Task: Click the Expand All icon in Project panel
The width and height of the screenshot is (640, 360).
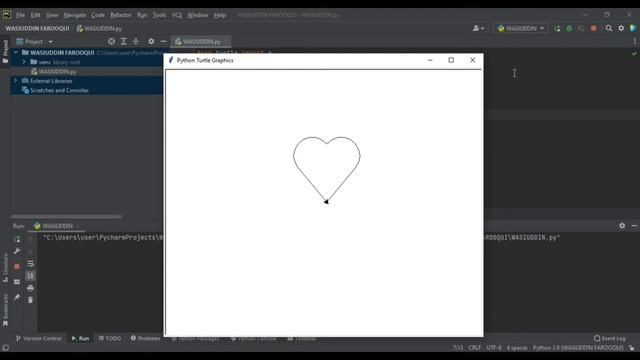Action: click(x=124, y=41)
